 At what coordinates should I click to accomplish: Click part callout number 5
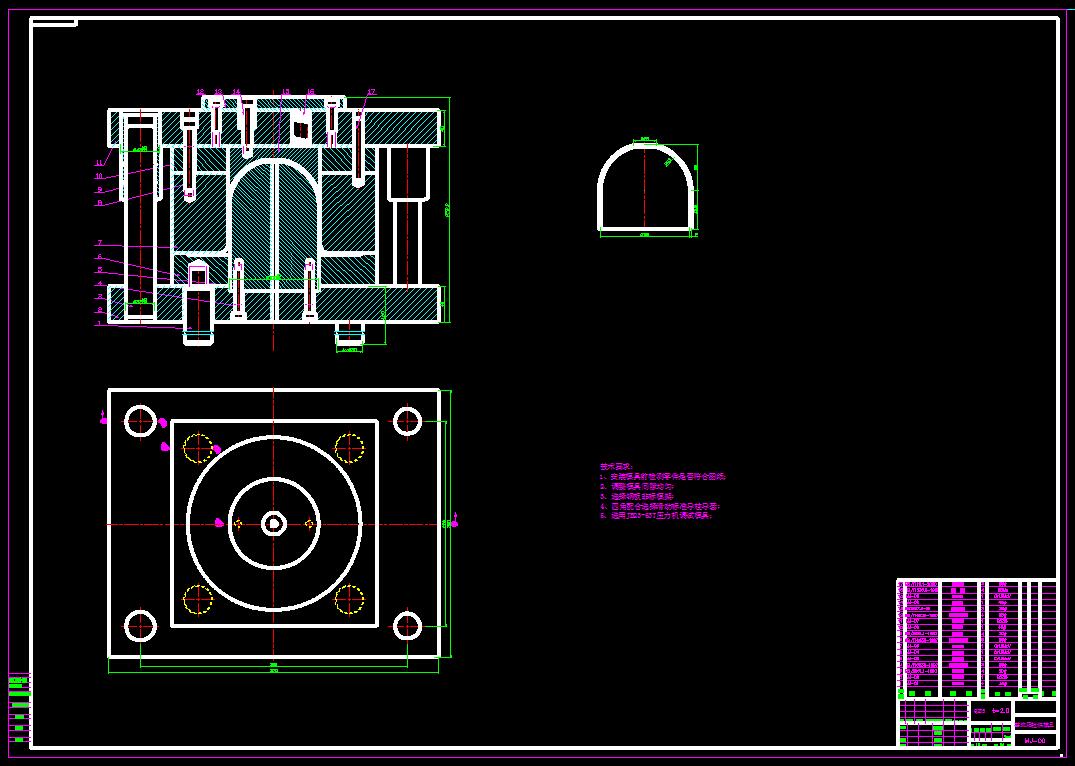coord(99,270)
